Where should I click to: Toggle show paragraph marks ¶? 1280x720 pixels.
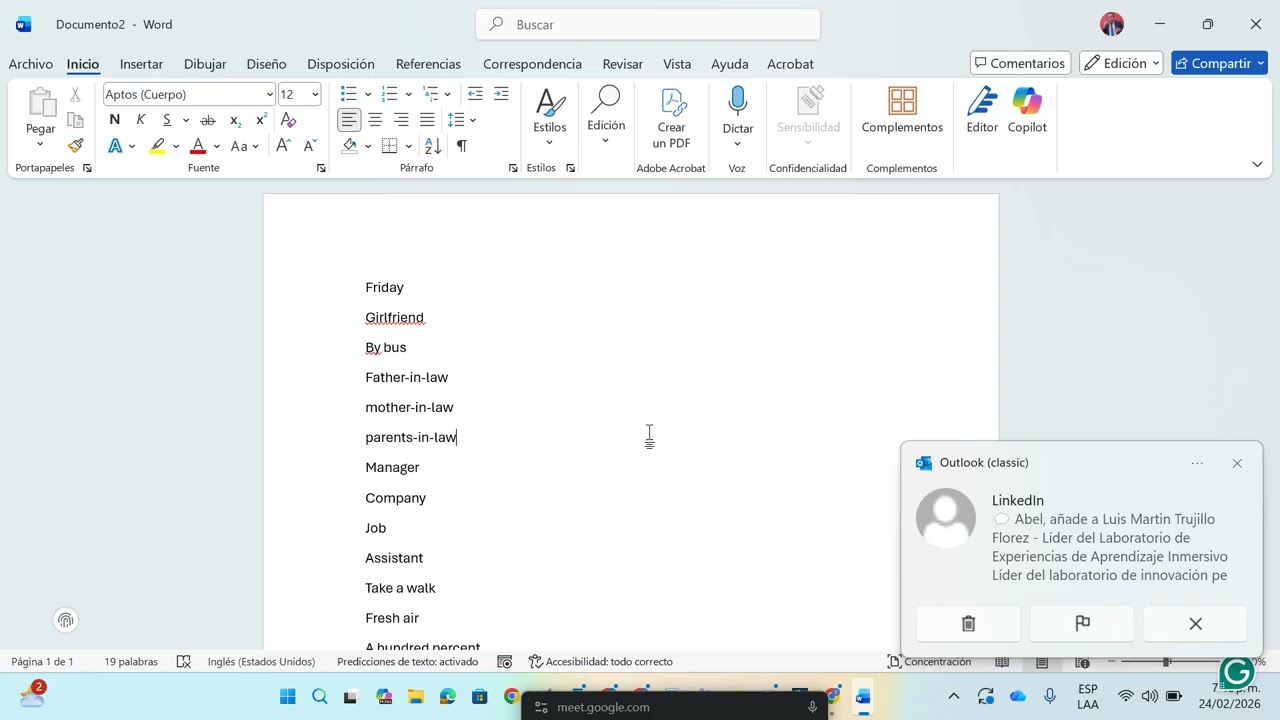pos(461,146)
